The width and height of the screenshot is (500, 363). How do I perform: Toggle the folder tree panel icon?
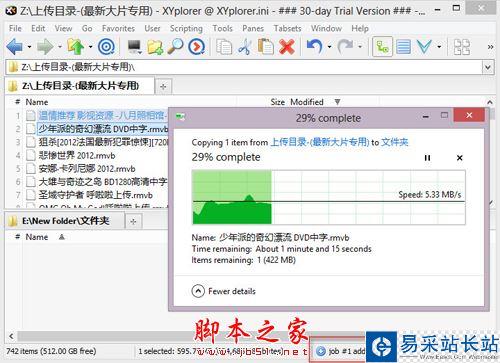tap(382, 47)
